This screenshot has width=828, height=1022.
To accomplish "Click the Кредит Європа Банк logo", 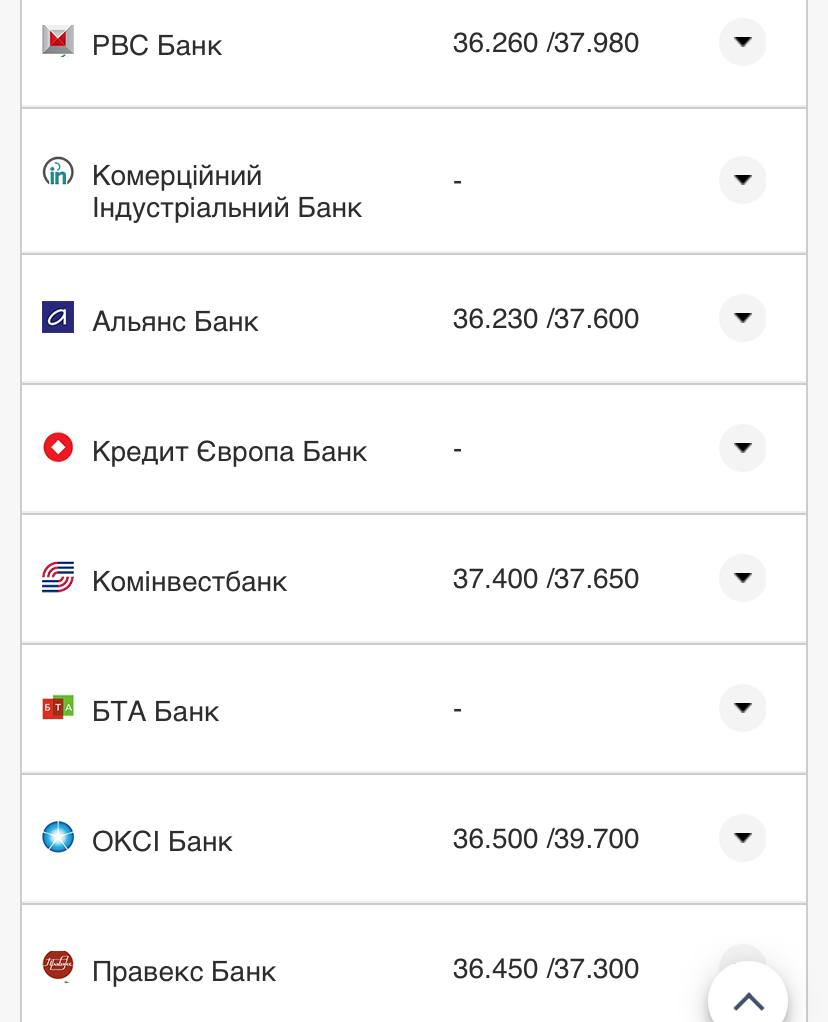I will click(x=58, y=447).
